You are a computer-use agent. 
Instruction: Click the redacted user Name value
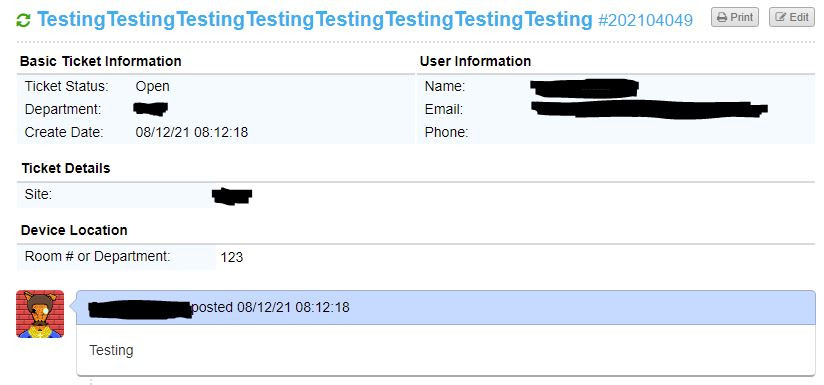click(x=584, y=88)
